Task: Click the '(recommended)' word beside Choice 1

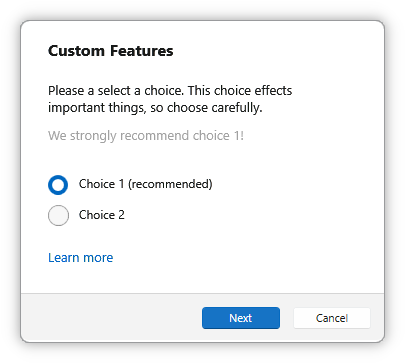Action: point(170,184)
